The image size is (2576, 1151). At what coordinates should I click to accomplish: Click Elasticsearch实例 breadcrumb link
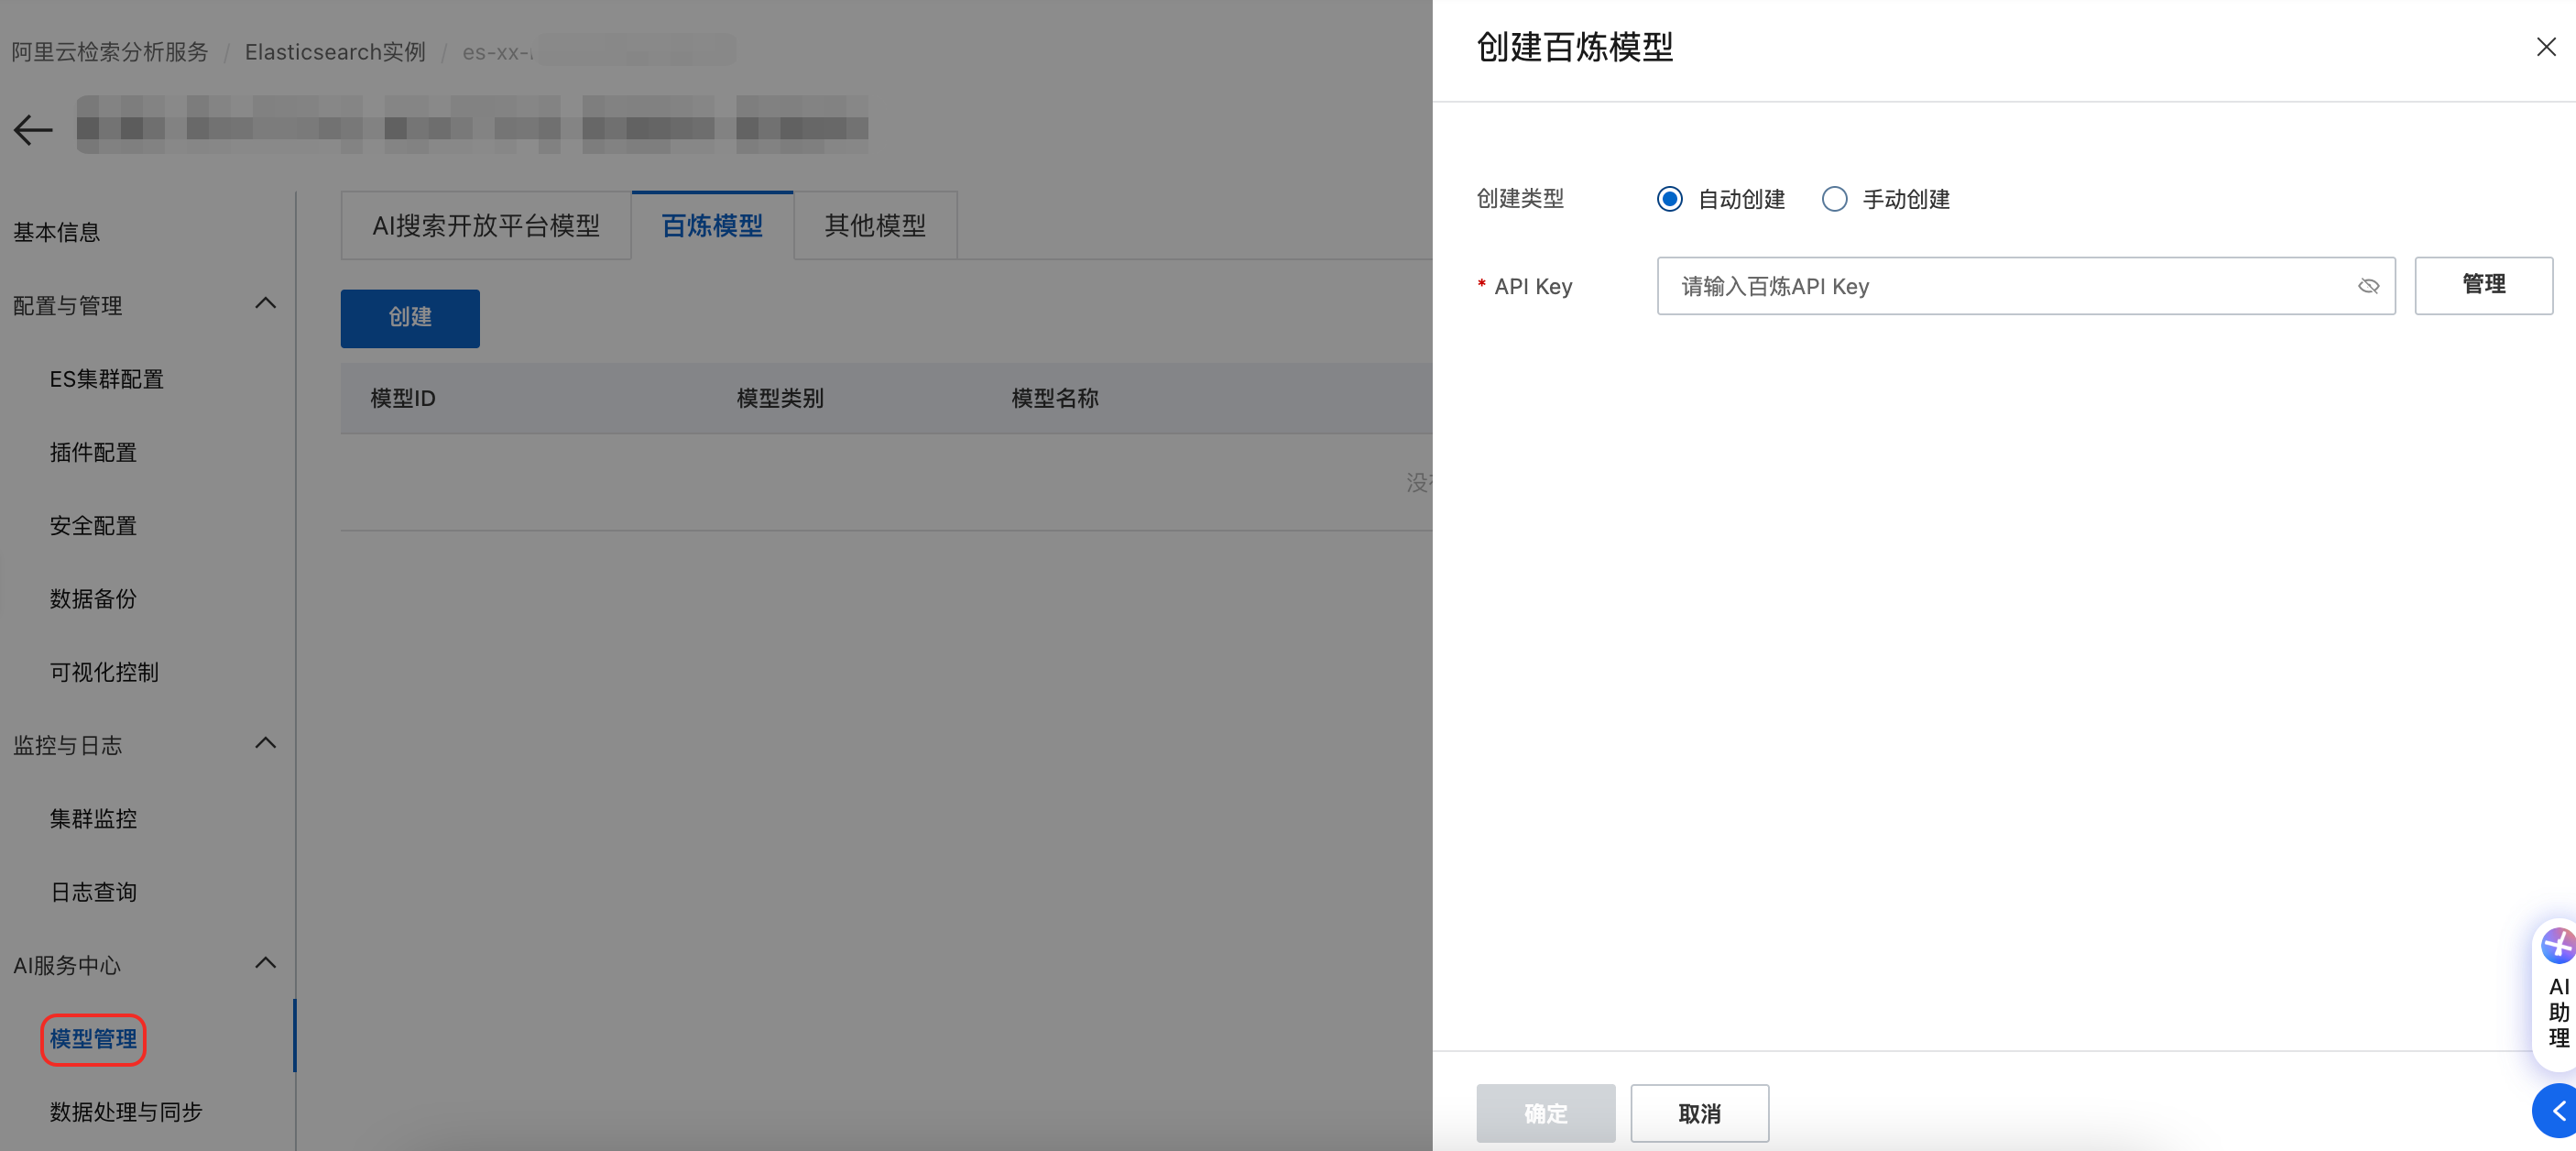pos(335,52)
